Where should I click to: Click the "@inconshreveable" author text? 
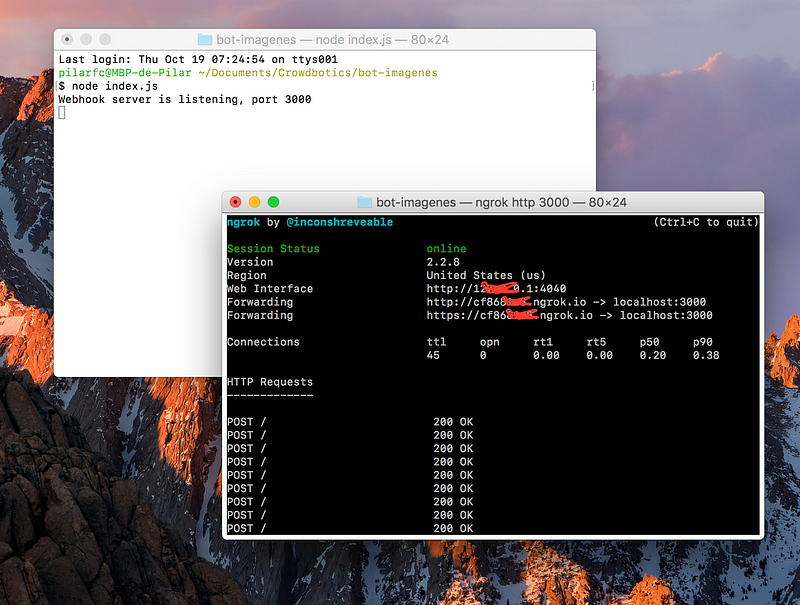point(340,222)
